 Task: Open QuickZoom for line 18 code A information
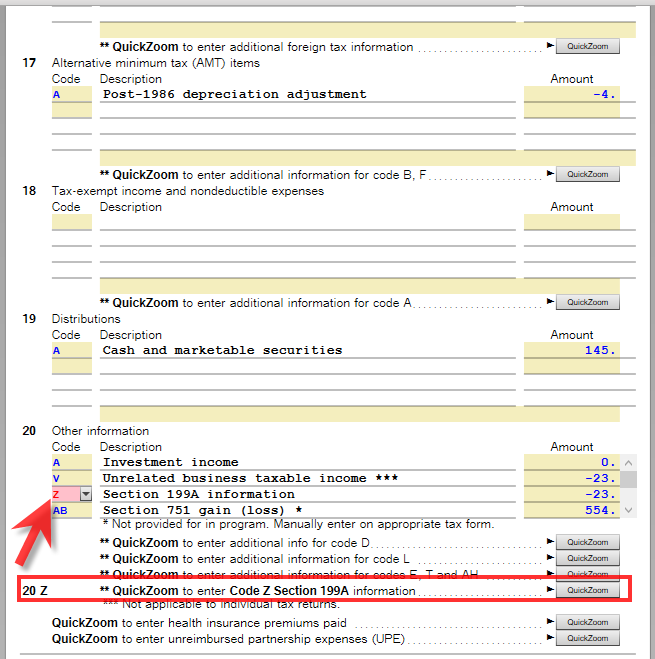587,303
